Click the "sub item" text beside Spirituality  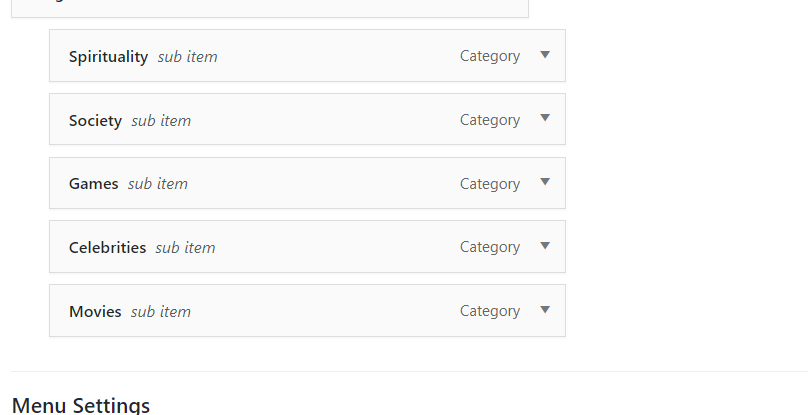click(187, 57)
